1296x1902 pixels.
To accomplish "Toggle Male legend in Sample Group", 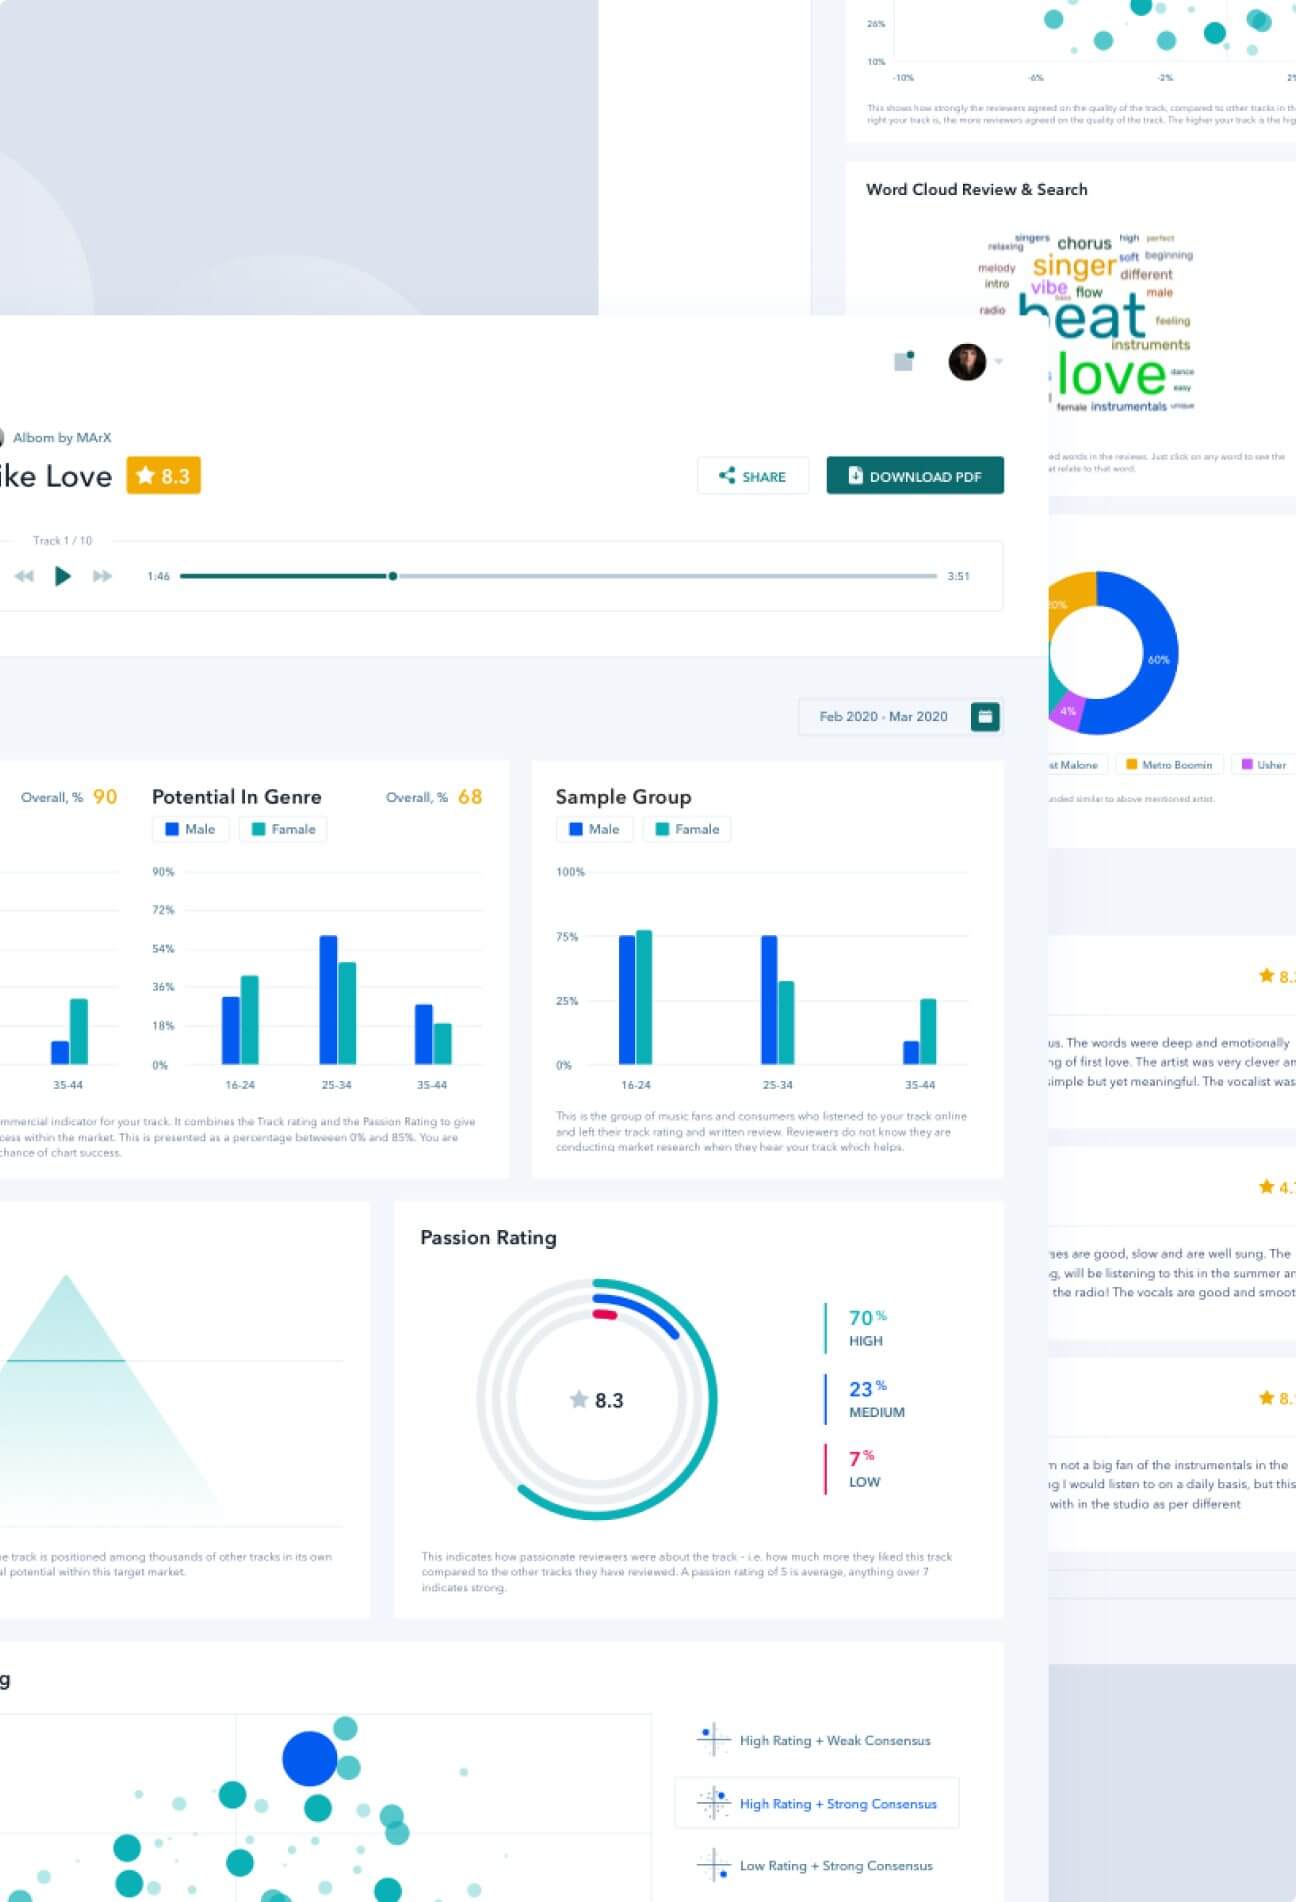I will point(595,829).
